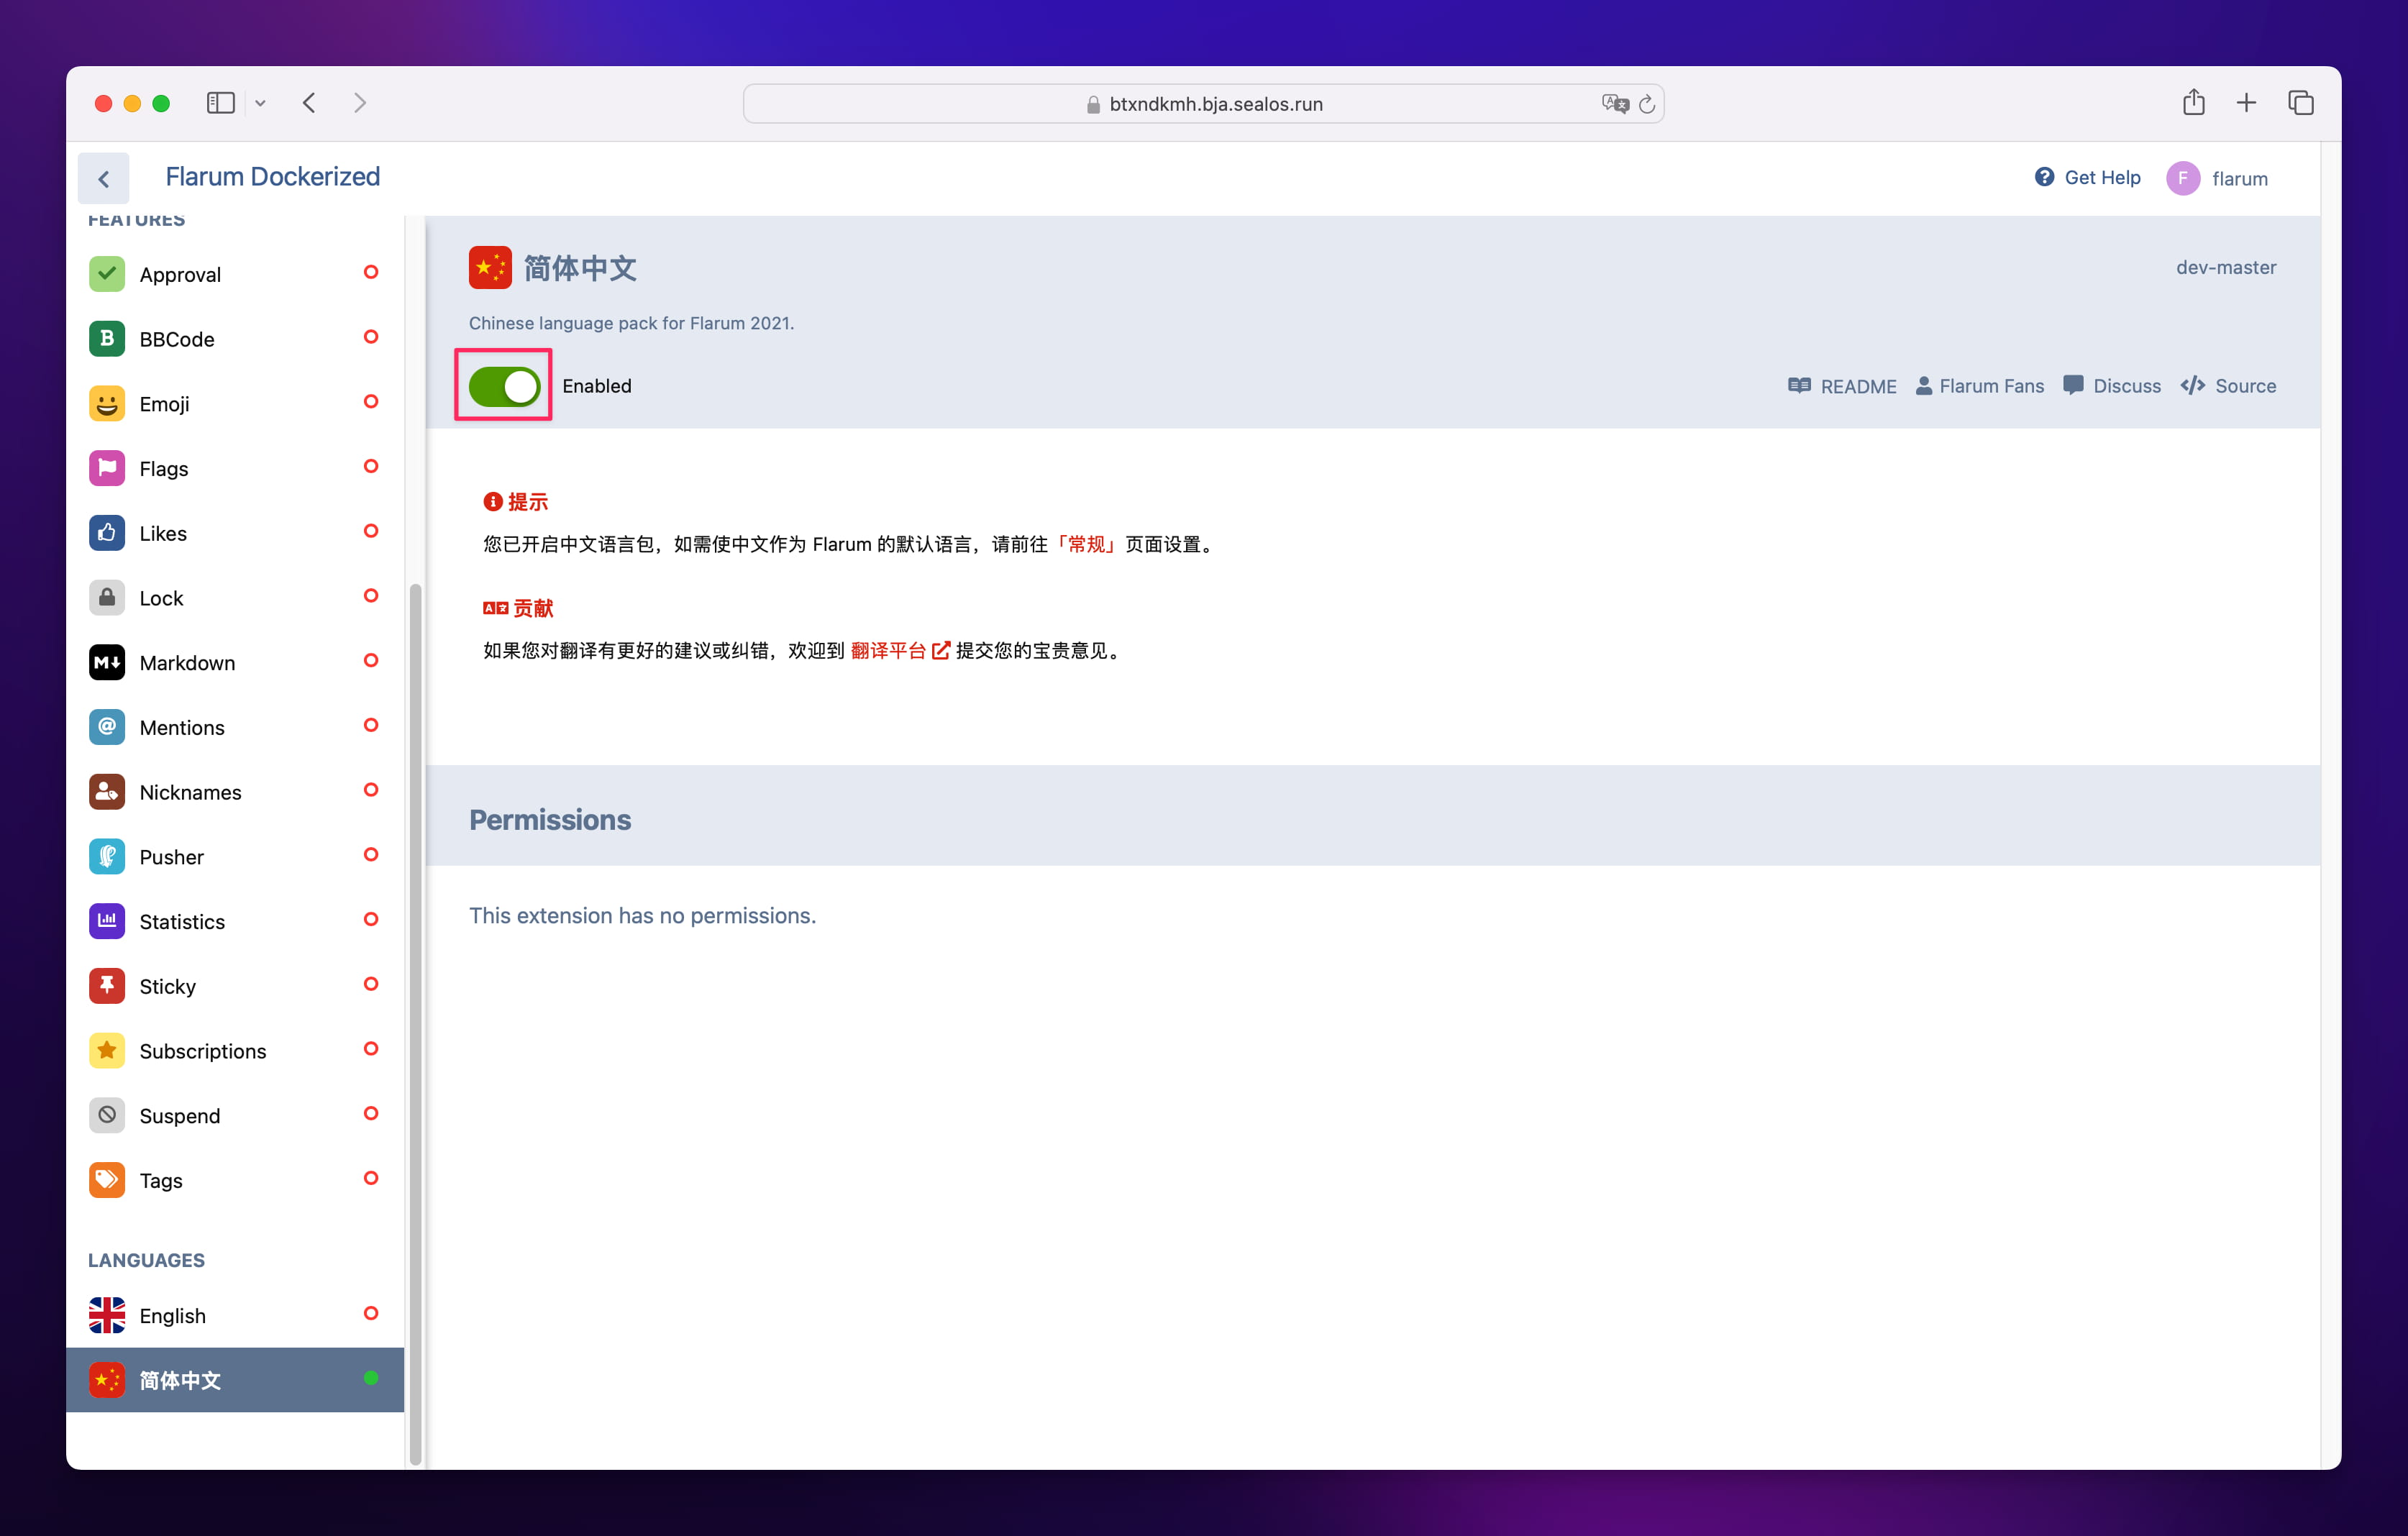Open the Discuss link
The width and height of the screenshot is (2408, 1536).
(2111, 386)
